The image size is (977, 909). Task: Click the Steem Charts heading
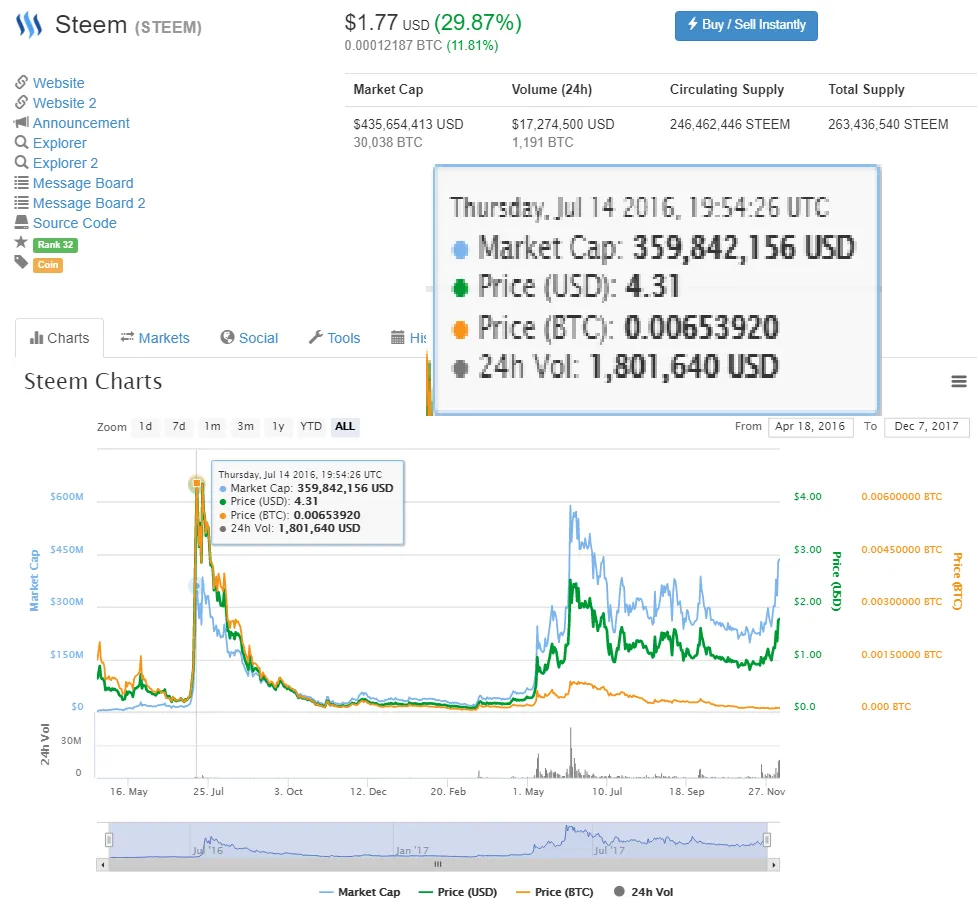[x=93, y=381]
